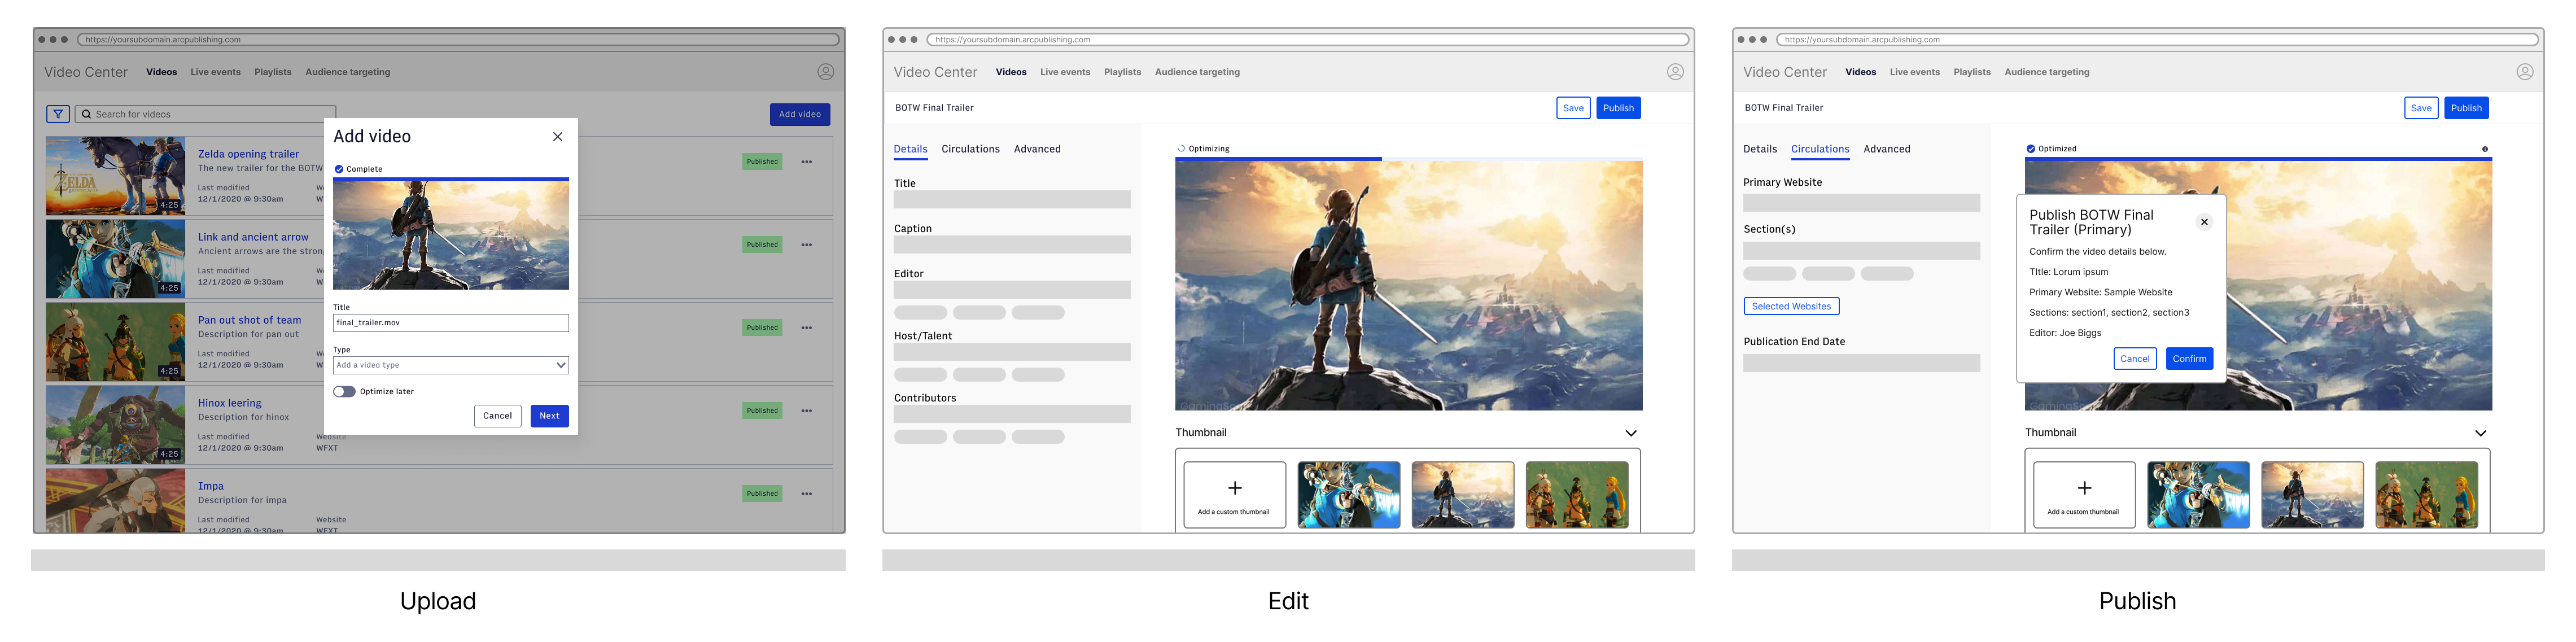
Task: Switch to Details tab in Publish window
Action: coord(1760,149)
